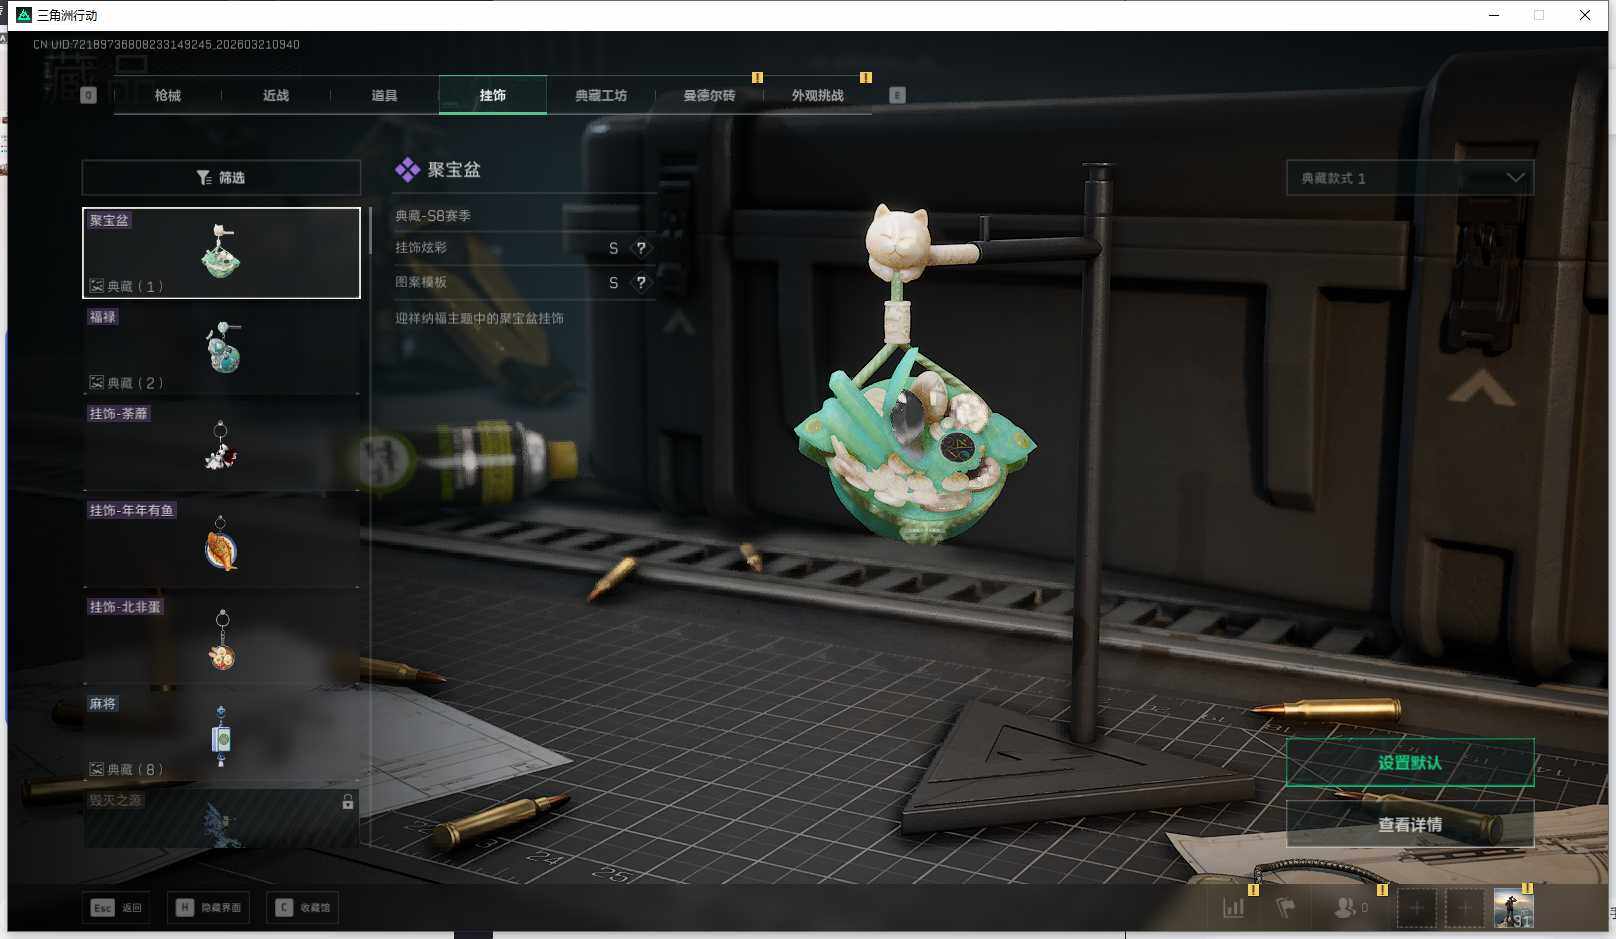Expand the 典藏款式 1 dropdown
This screenshot has height=939, width=1616.
1410,178
